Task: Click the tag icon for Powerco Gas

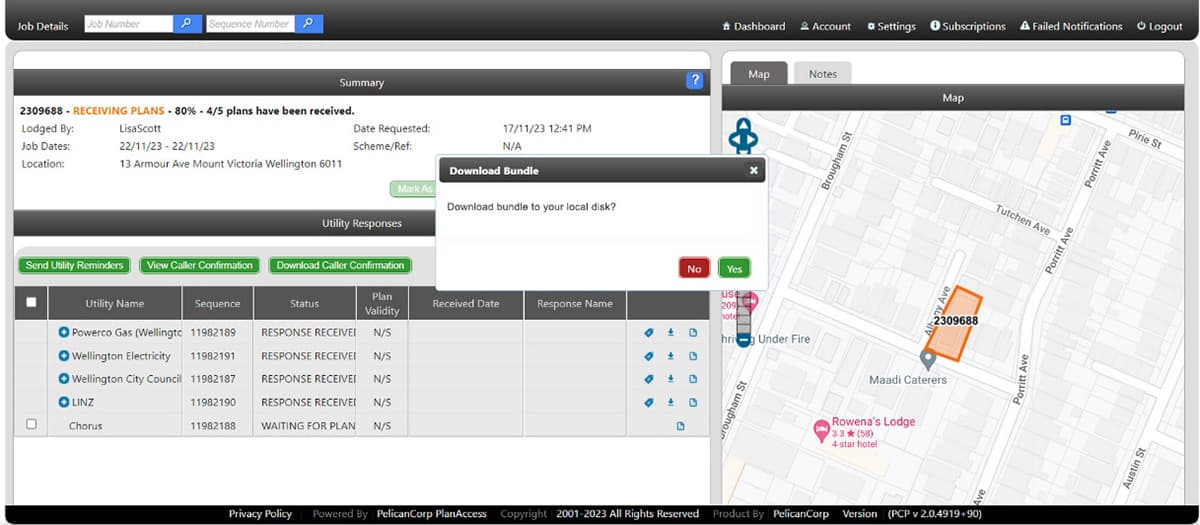Action: click(x=648, y=333)
